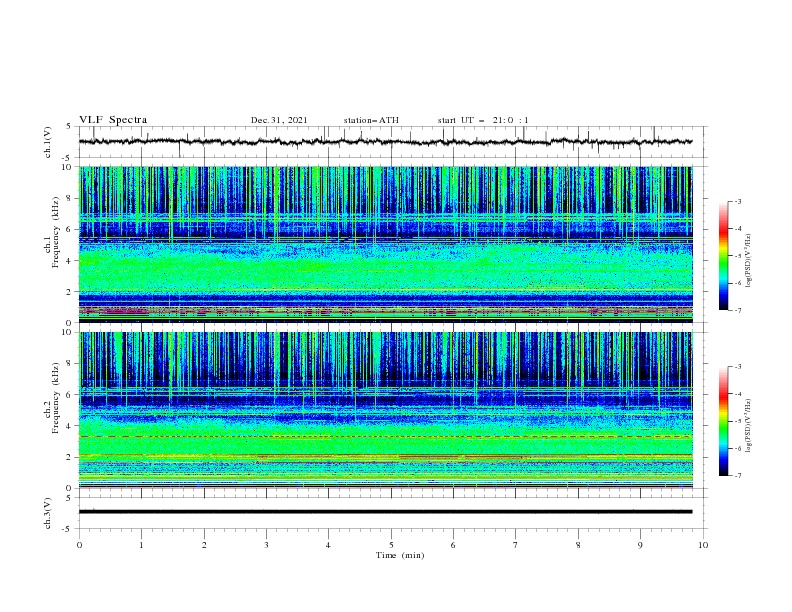The image size is (792, 612).
Task: Click the ch.1(V) waveform trace
Action: coord(386,142)
